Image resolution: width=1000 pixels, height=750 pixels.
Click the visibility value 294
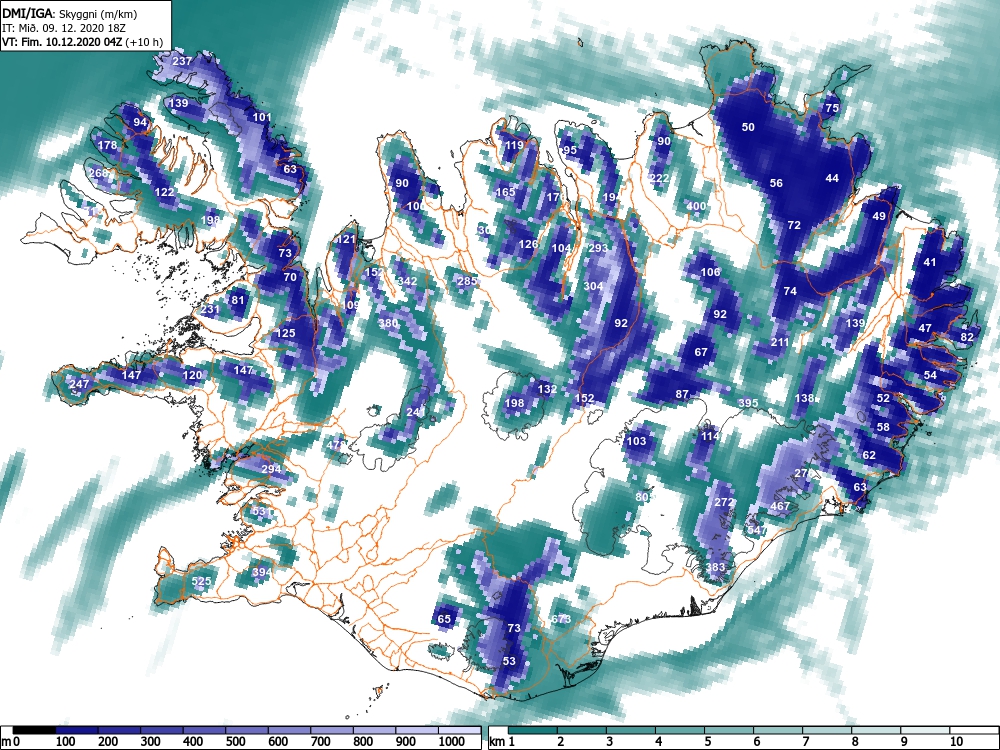tap(271, 469)
